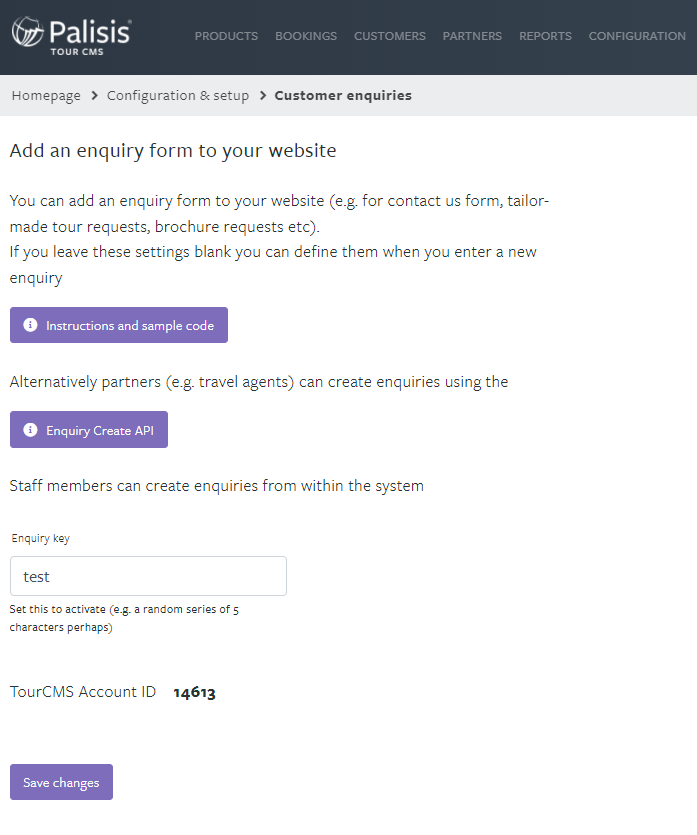Navigate to the Homepage breadcrumb link
Viewport: 697px width, 835px height.
(x=46, y=96)
